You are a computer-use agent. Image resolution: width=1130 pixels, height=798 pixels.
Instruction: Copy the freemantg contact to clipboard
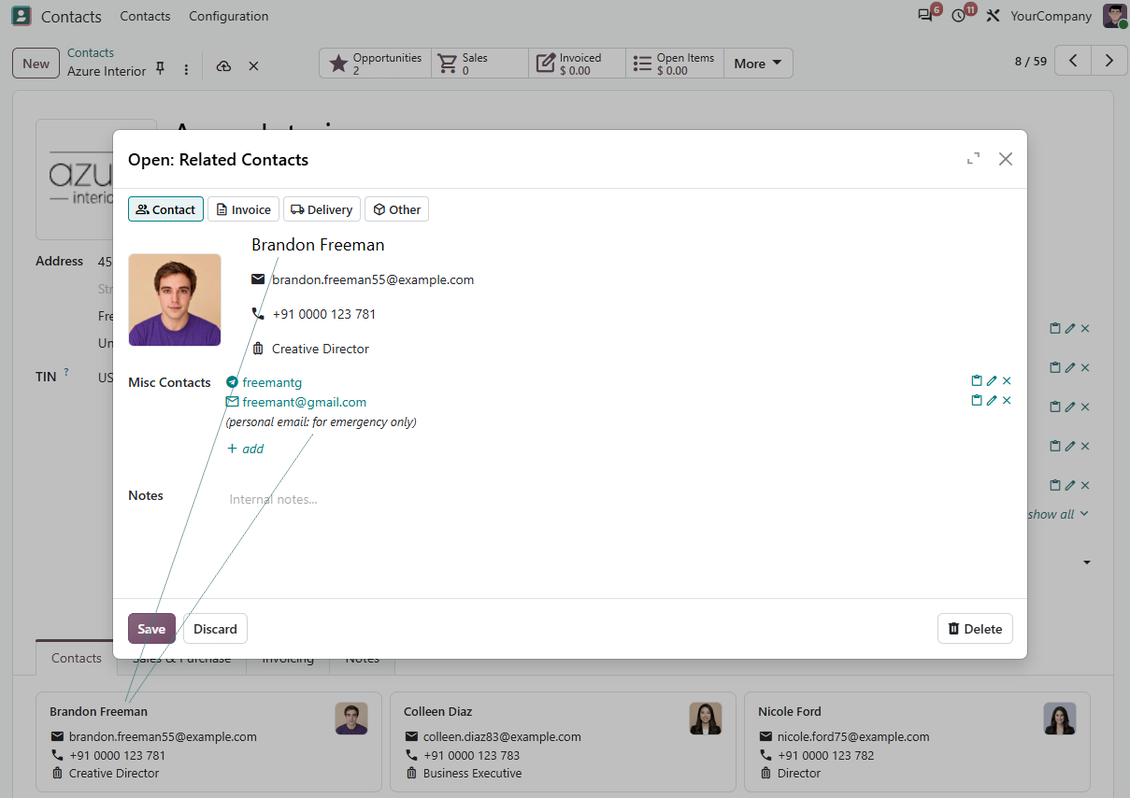(x=976, y=381)
